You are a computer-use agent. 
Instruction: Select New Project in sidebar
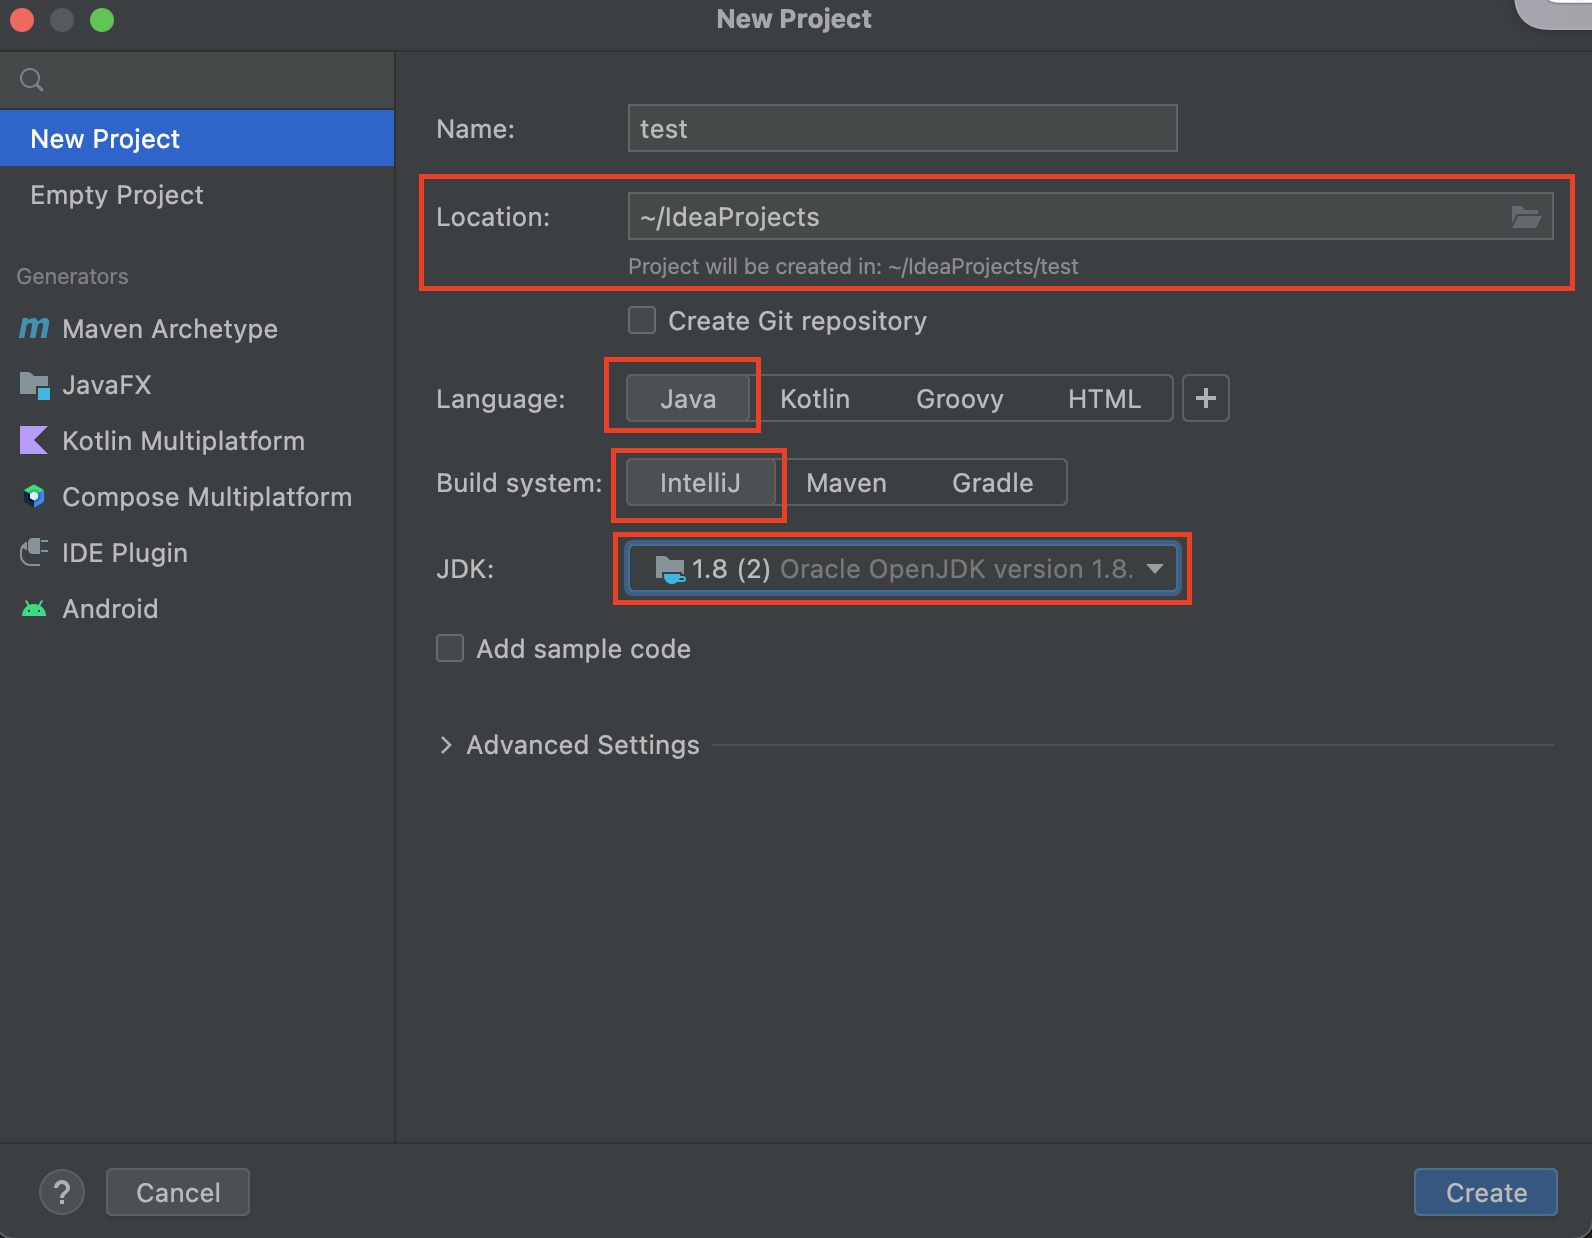coord(105,139)
